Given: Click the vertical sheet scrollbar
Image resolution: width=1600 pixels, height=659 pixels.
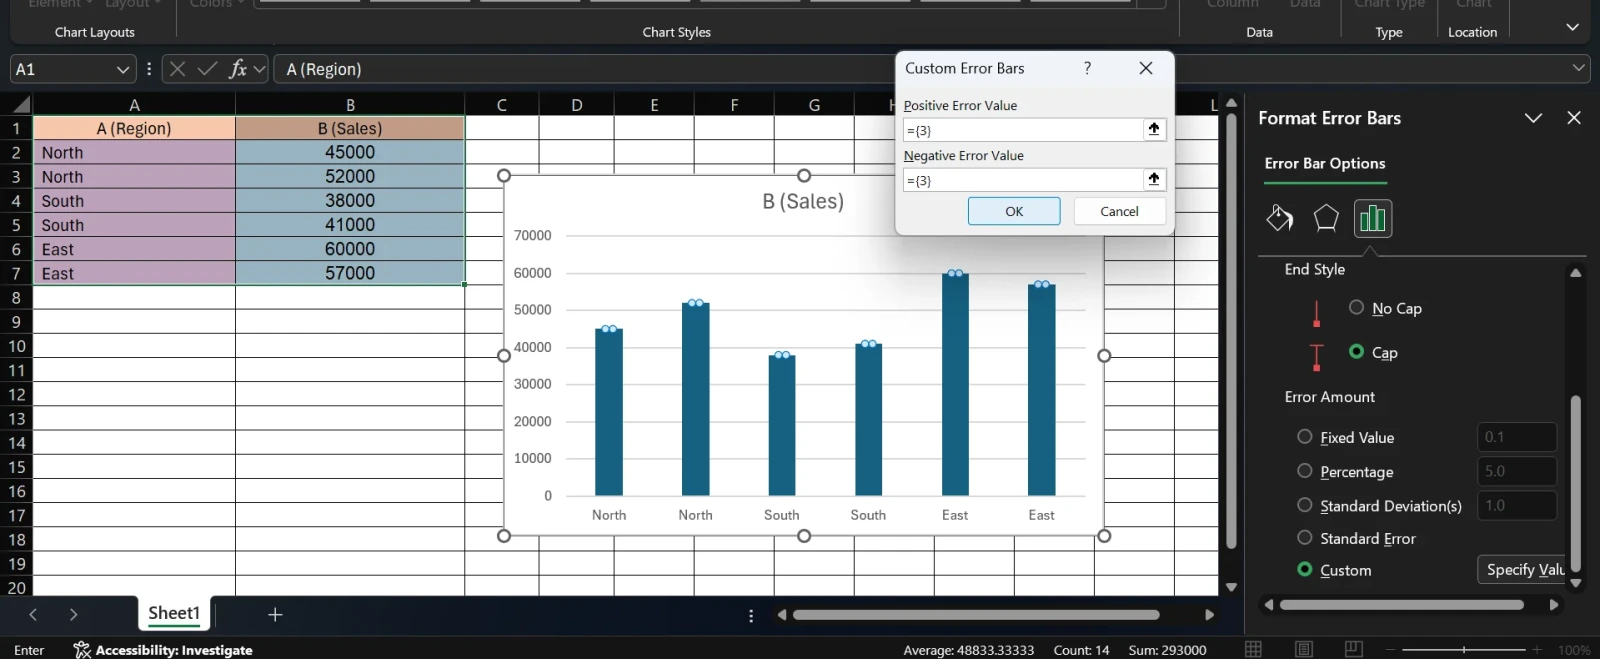Looking at the screenshot, I should tap(1231, 330).
